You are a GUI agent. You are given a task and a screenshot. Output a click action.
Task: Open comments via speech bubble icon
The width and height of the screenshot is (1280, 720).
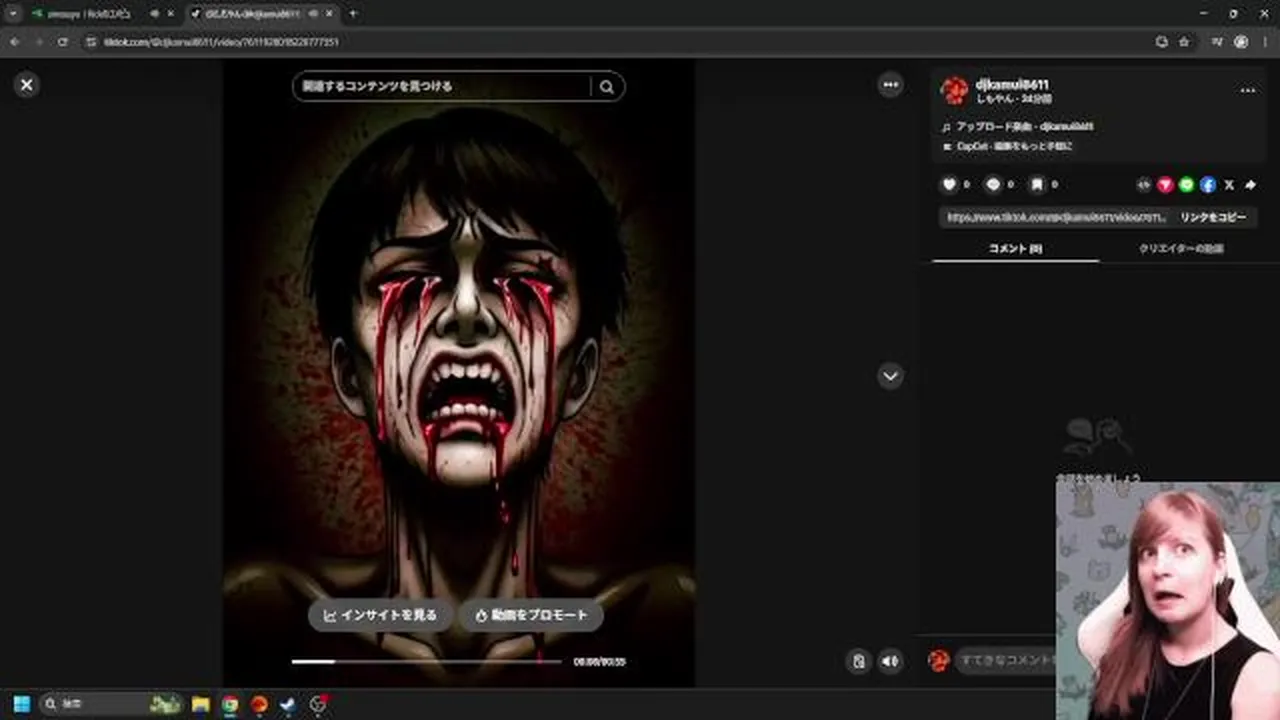click(x=993, y=185)
